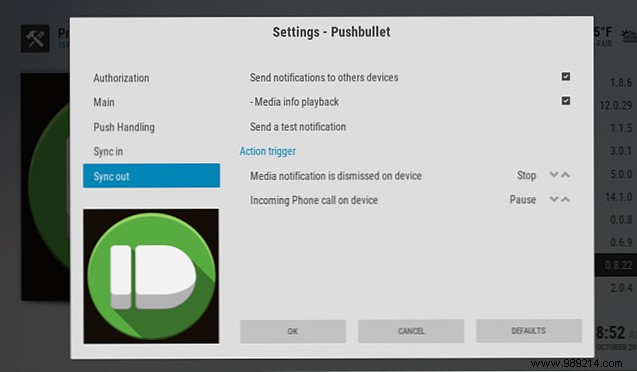Toggle the Media info playback checkbox

(x=566, y=101)
